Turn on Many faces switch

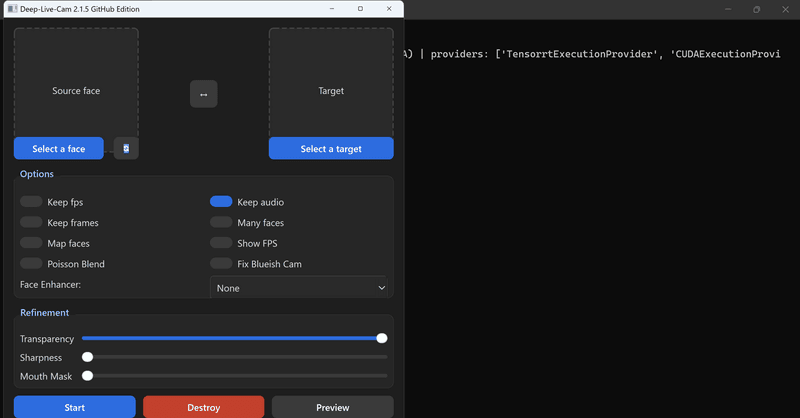pos(221,222)
